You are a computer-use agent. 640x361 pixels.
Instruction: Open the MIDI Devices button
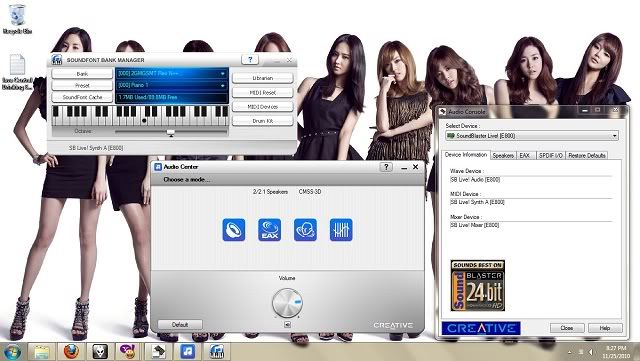pos(262,107)
